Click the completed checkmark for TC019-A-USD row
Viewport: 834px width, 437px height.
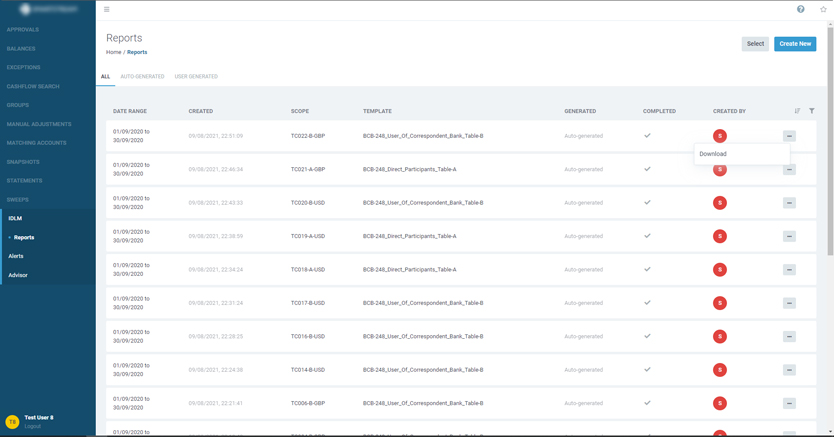coord(647,236)
